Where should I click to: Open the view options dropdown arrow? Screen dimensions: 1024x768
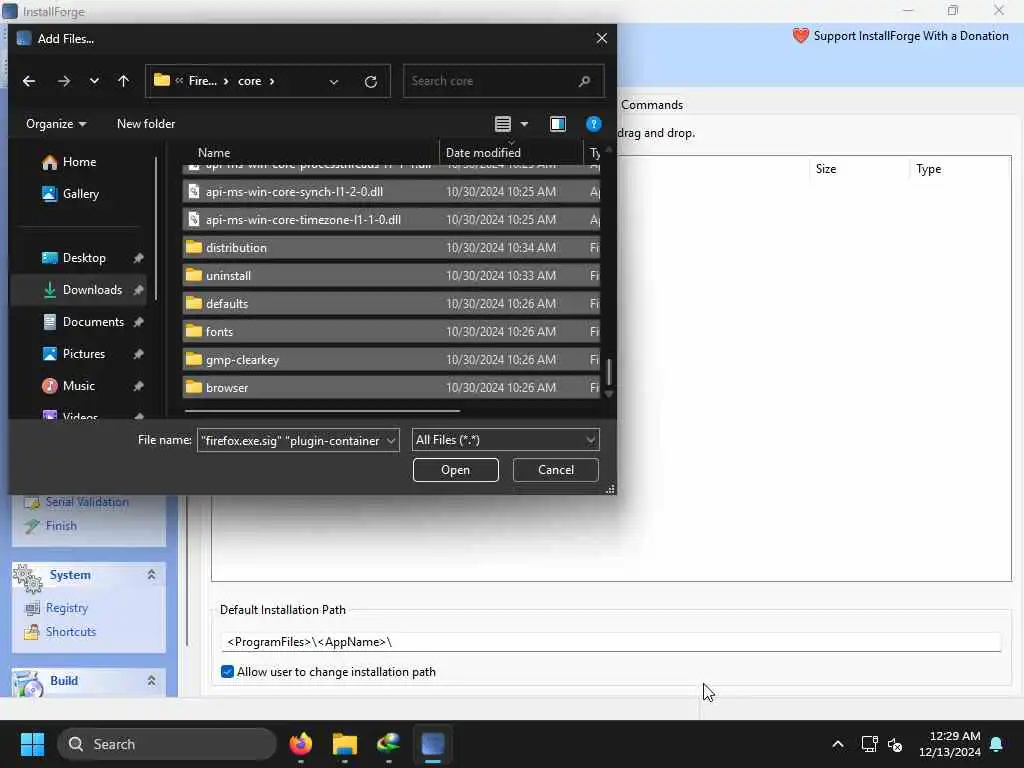pyautogui.click(x=524, y=124)
